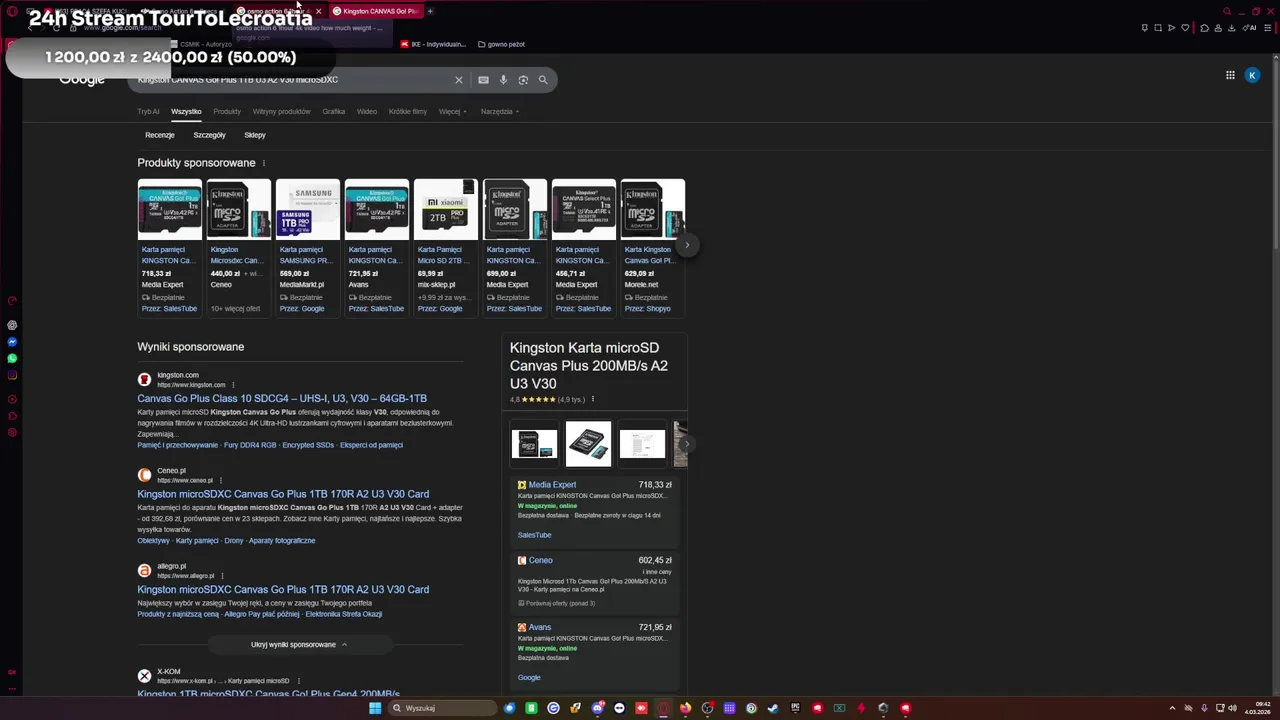Click the taskbar Wyszukaj search field
Viewport: 1280px width, 720px height.
pyautogui.click(x=442, y=708)
